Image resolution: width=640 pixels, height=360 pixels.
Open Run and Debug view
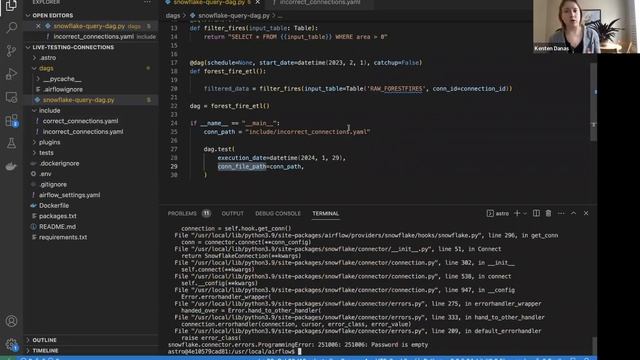(11, 74)
